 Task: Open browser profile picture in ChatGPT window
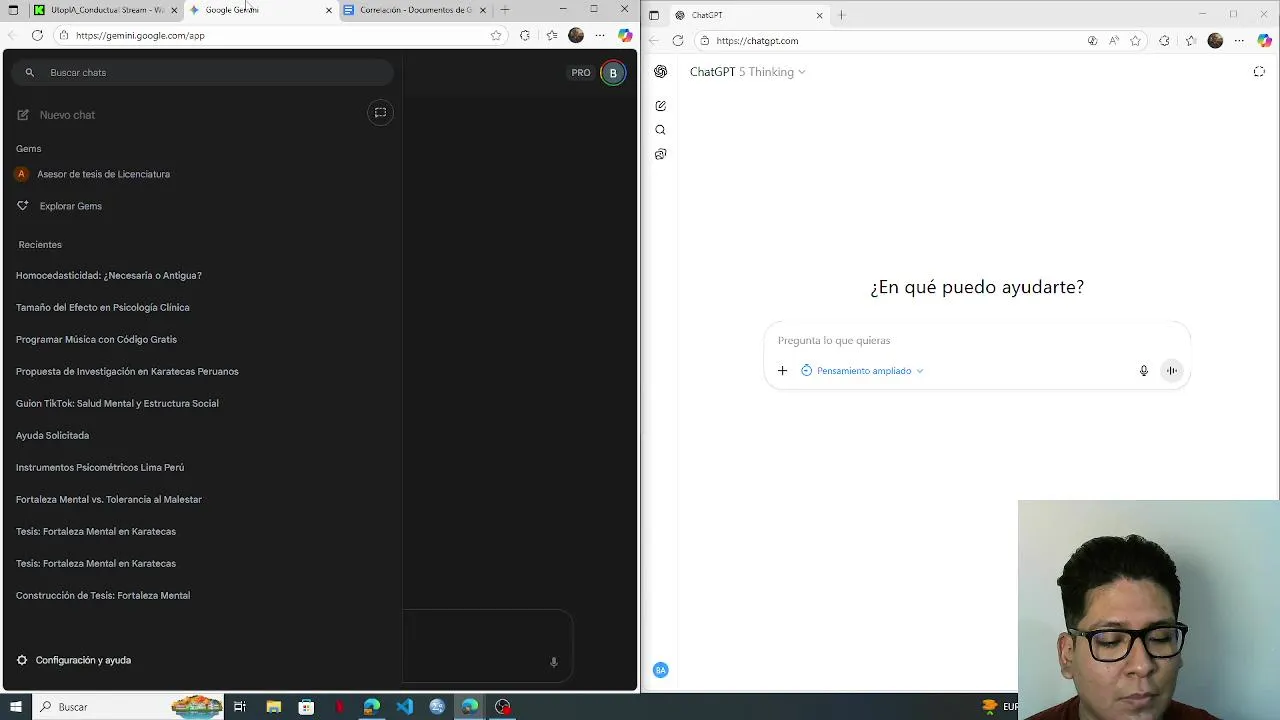(1215, 41)
